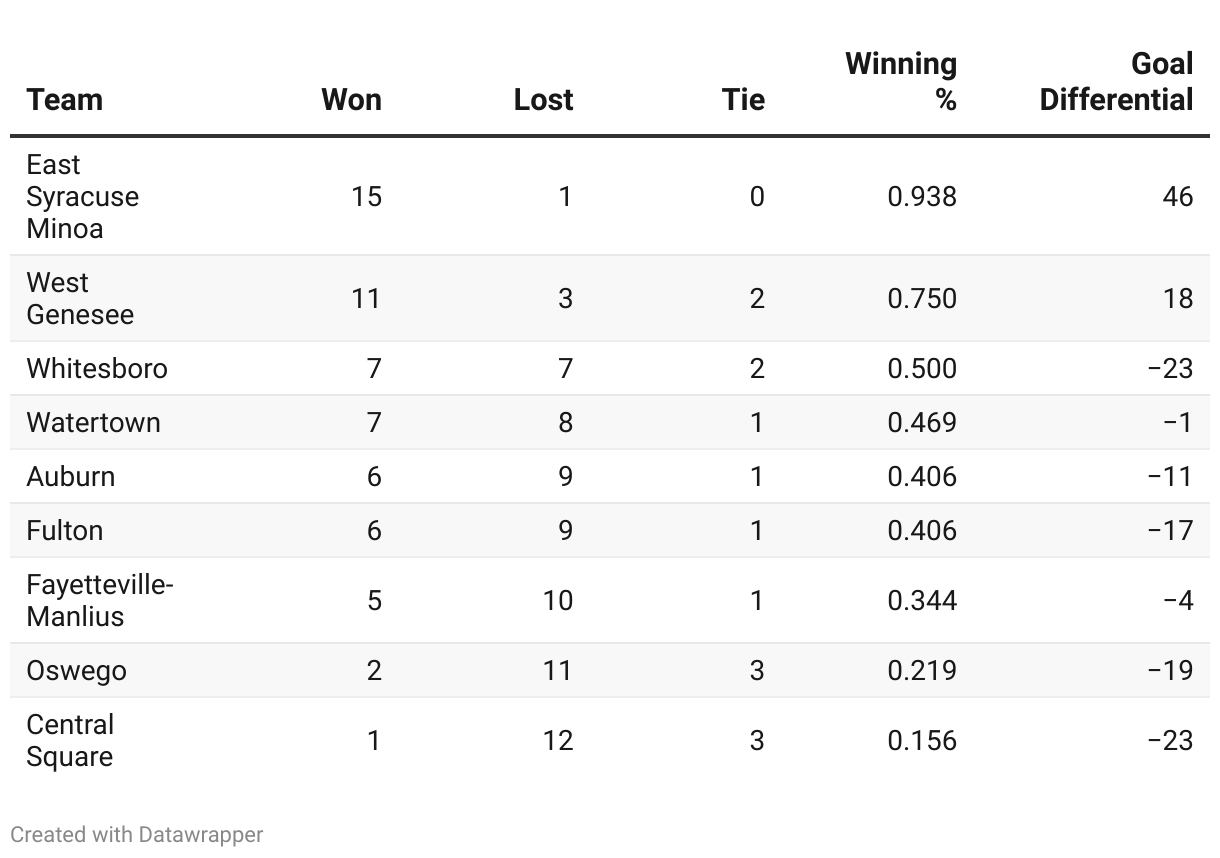This screenshot has width=1220, height=858.
Task: Click the Winning % column header
Action: pyautogui.click(x=901, y=82)
